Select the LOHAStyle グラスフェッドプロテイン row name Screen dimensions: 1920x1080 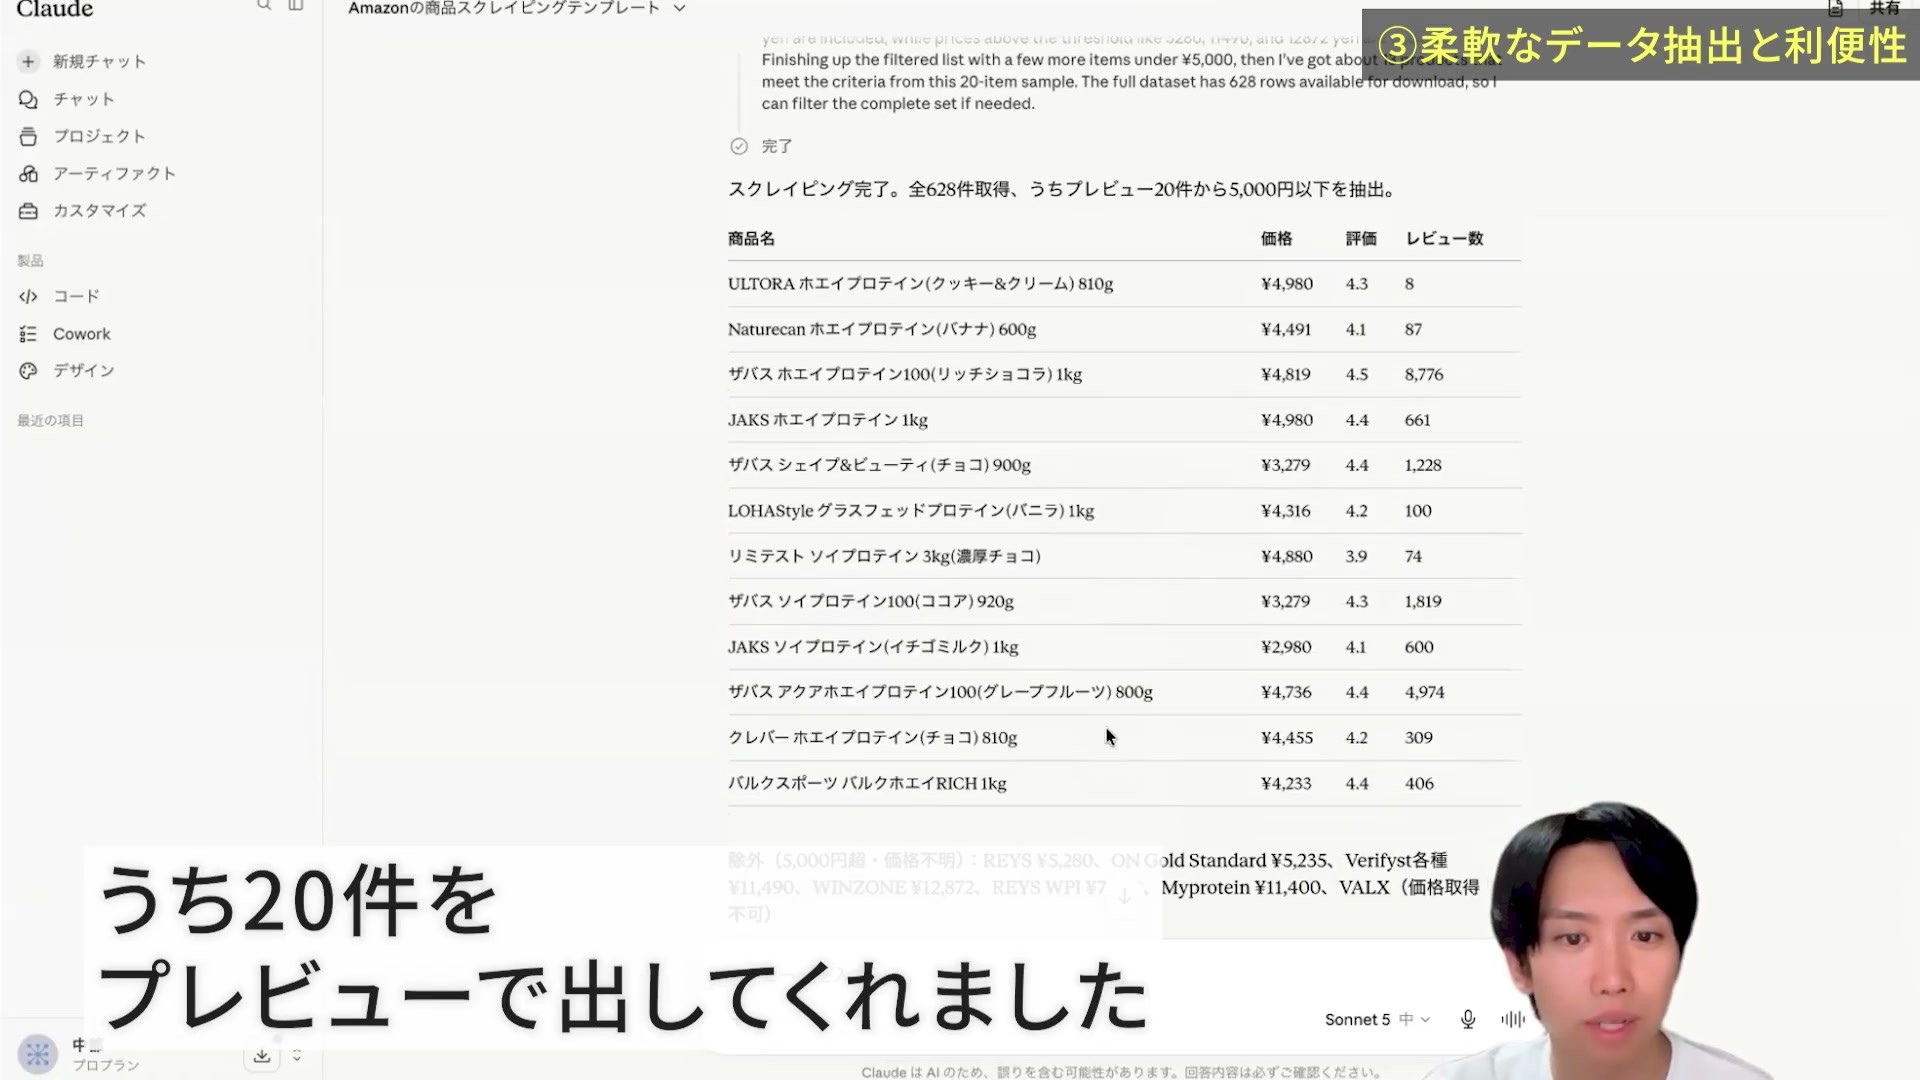(x=911, y=511)
